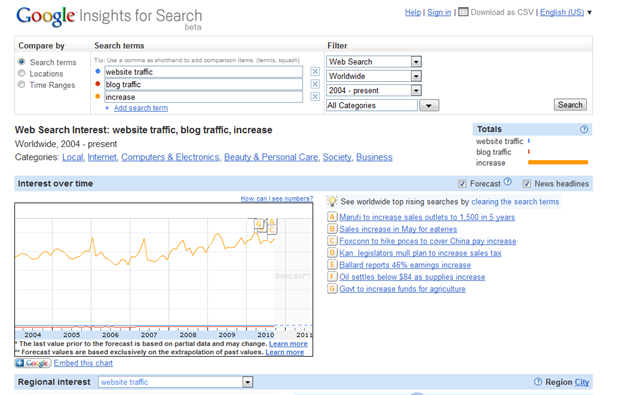Click the Add search term link

tap(141, 108)
